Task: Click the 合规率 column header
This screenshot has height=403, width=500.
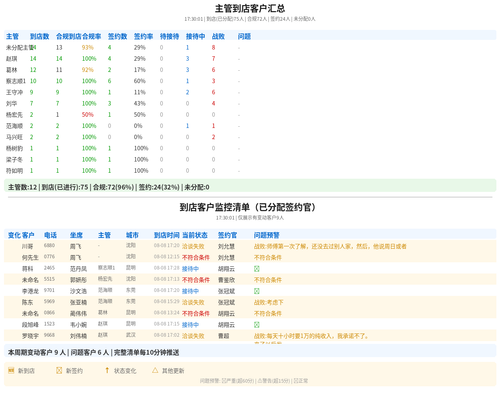Action: coord(92,36)
